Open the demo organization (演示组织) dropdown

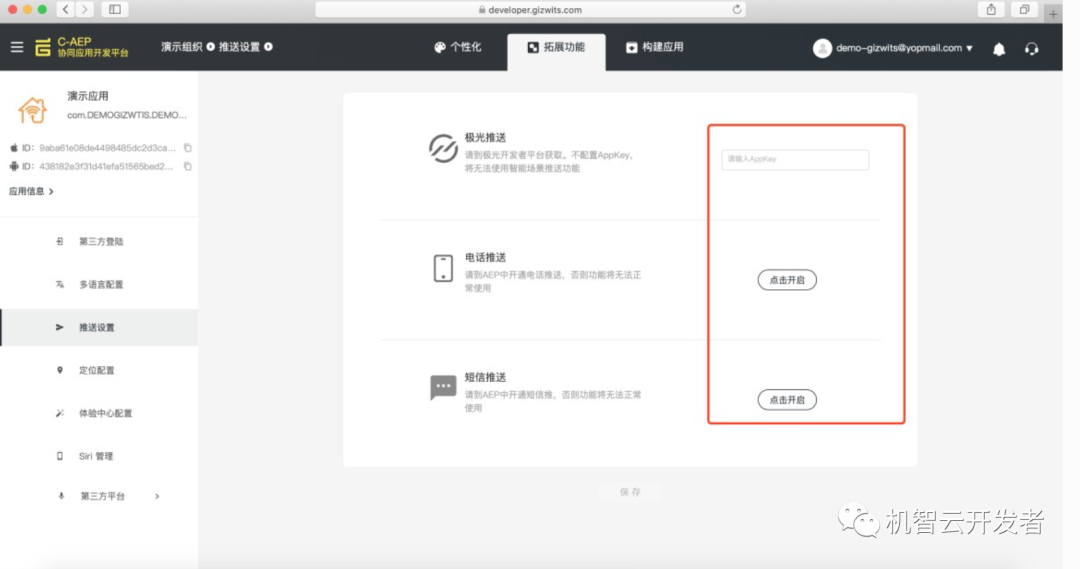187,47
